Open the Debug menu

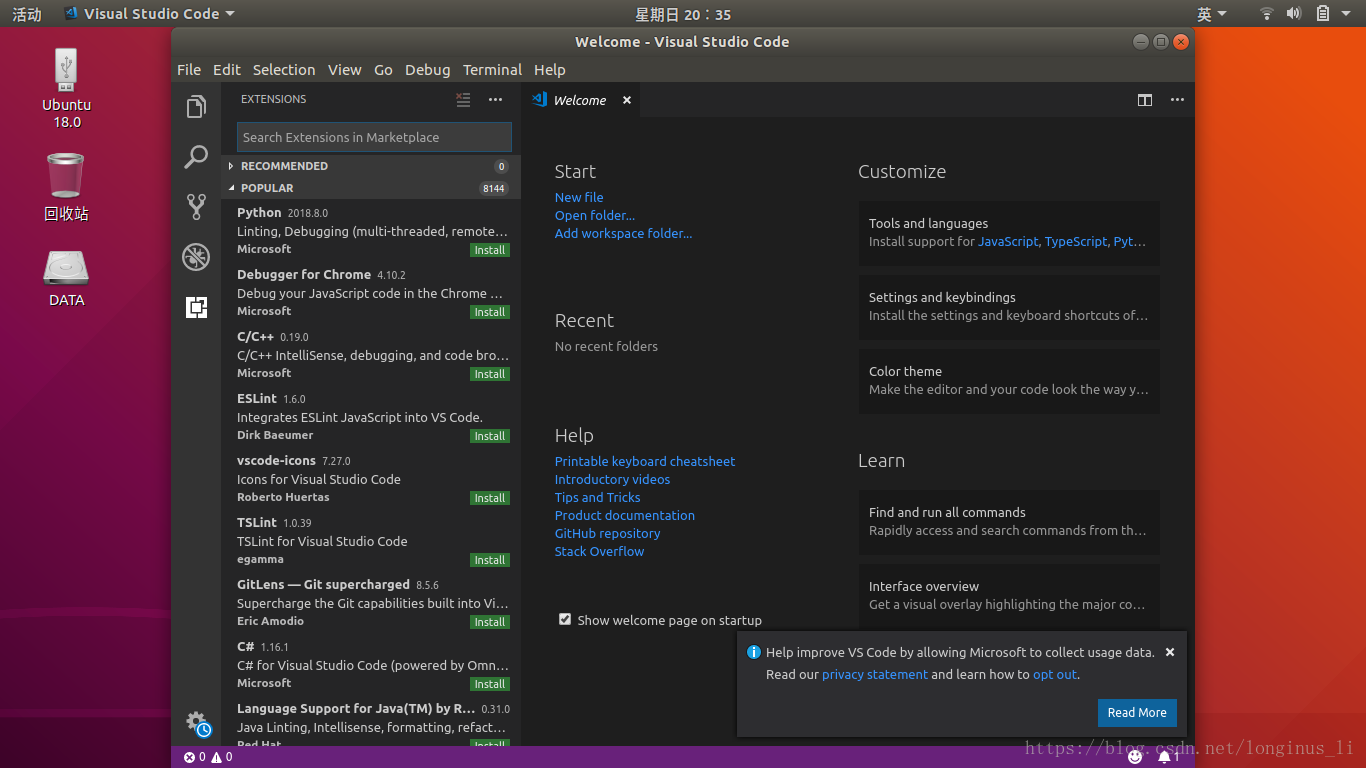click(428, 70)
